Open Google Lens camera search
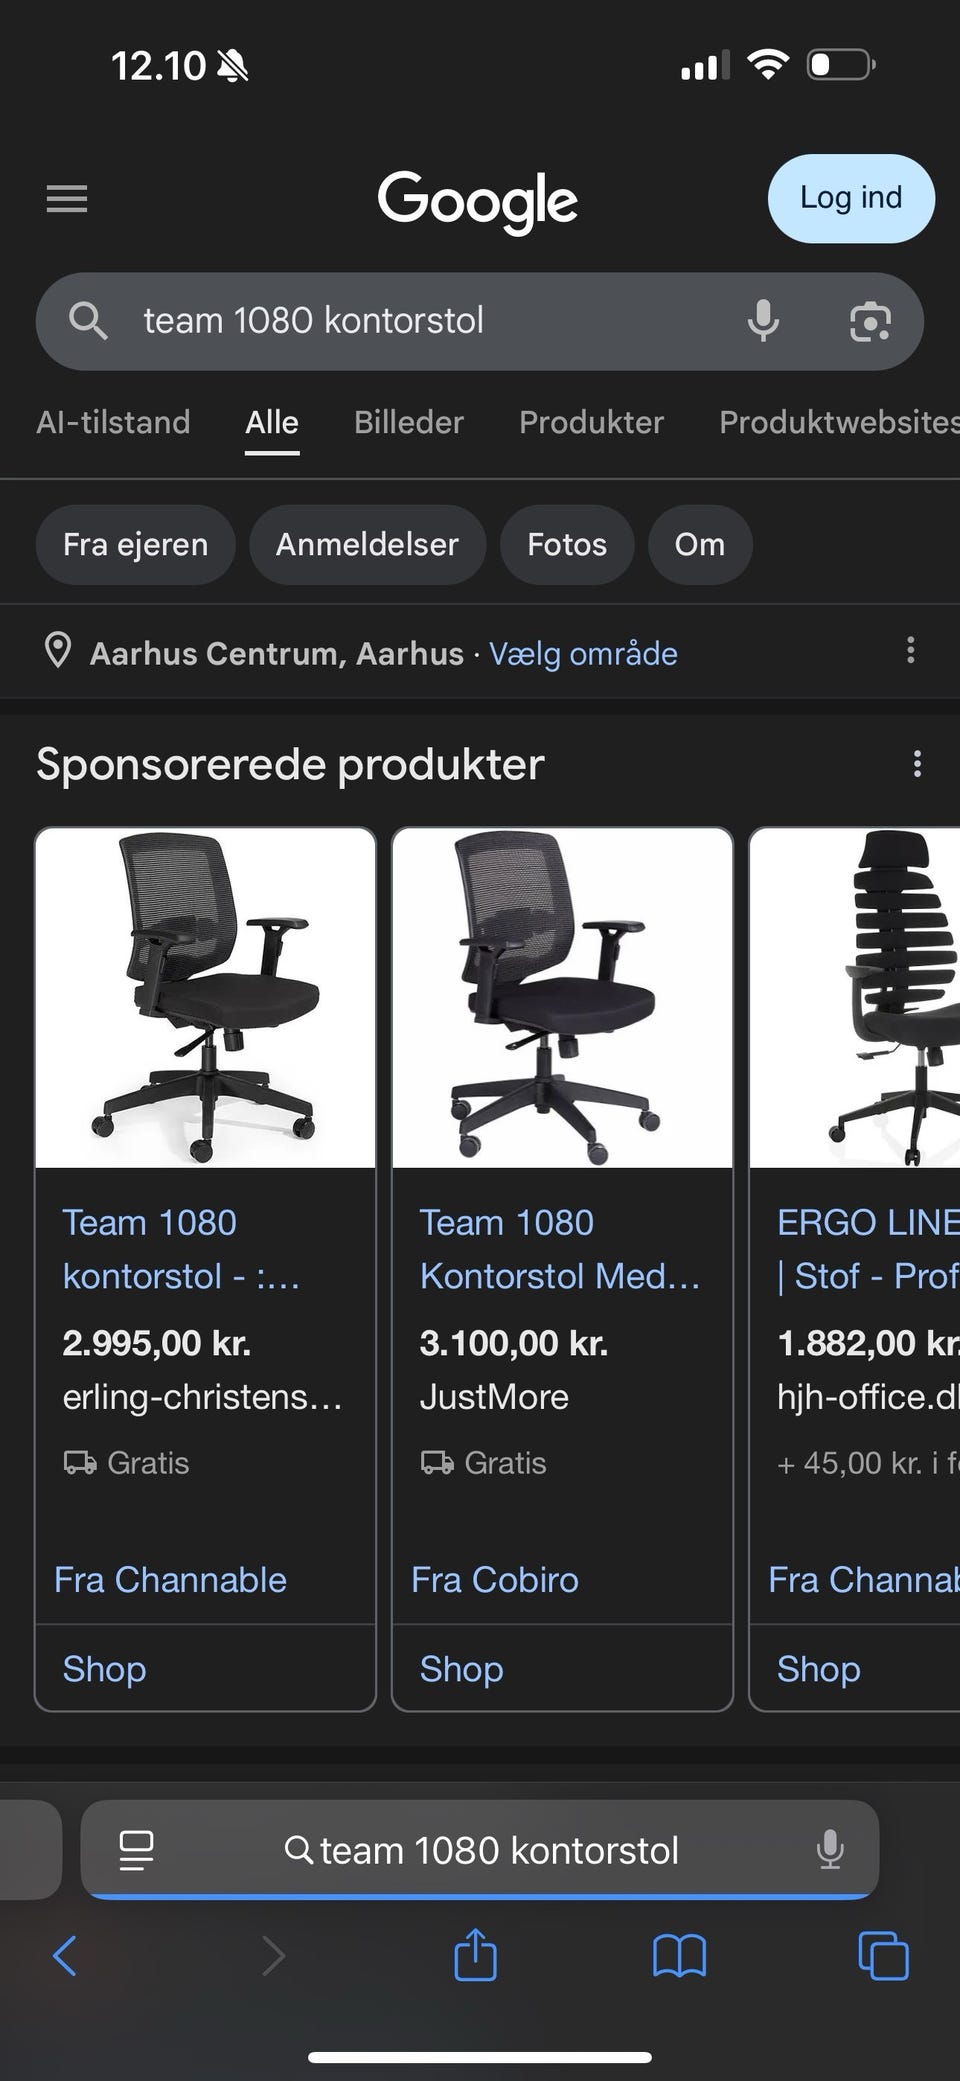Image resolution: width=960 pixels, height=2081 pixels. [x=869, y=321]
